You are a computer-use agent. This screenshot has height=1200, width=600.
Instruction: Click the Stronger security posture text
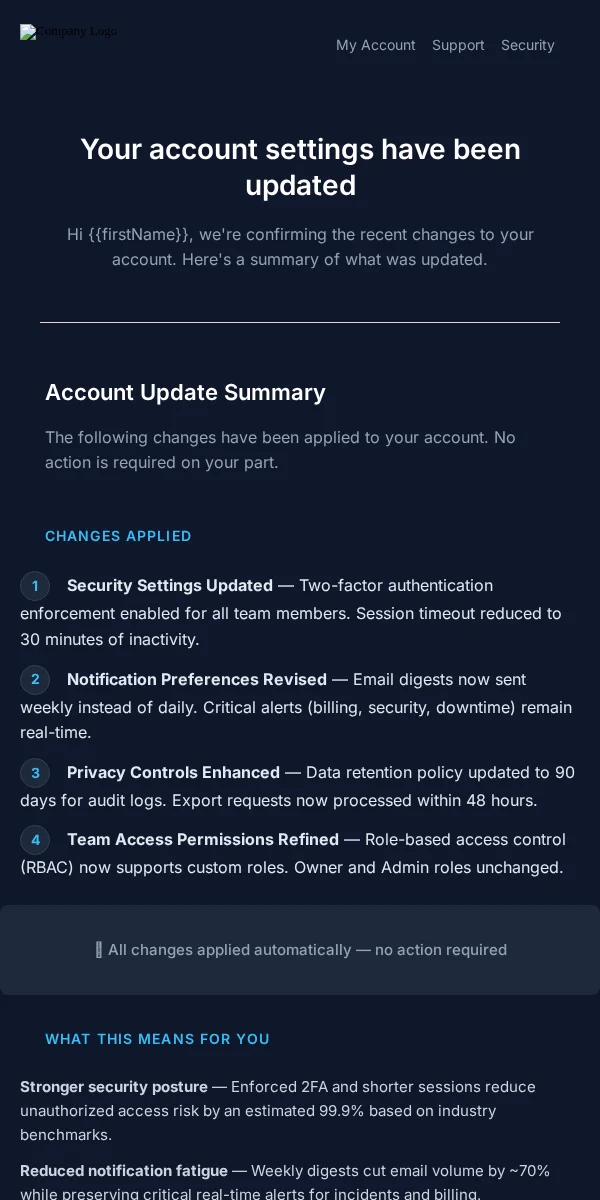click(114, 1087)
